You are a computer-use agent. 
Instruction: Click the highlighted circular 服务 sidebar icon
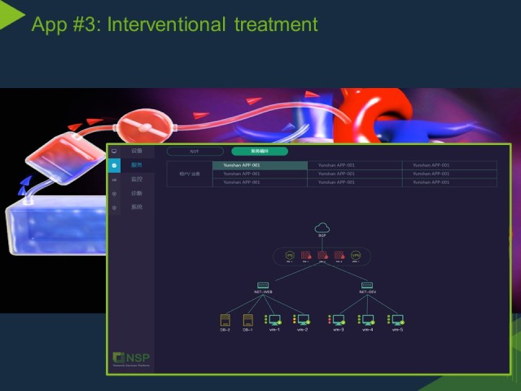pyautogui.click(x=114, y=165)
